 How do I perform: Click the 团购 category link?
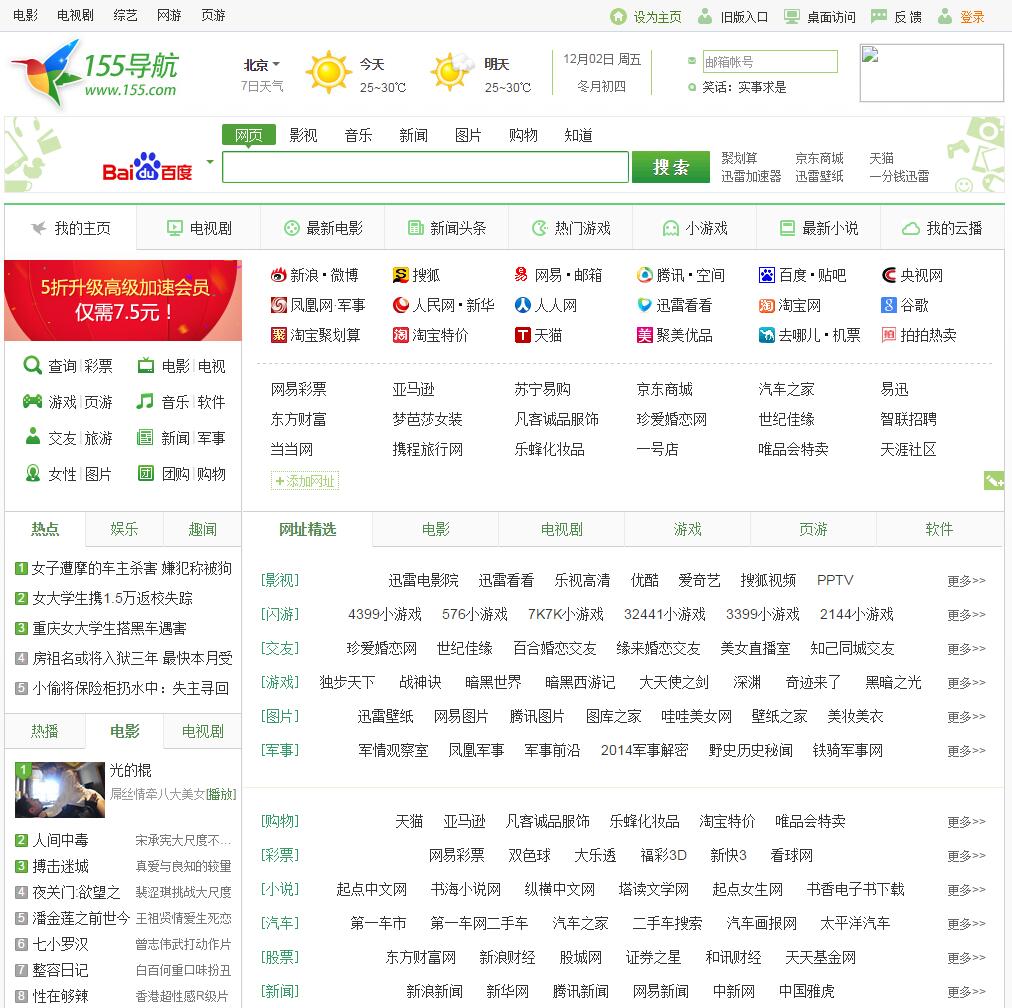coord(175,474)
